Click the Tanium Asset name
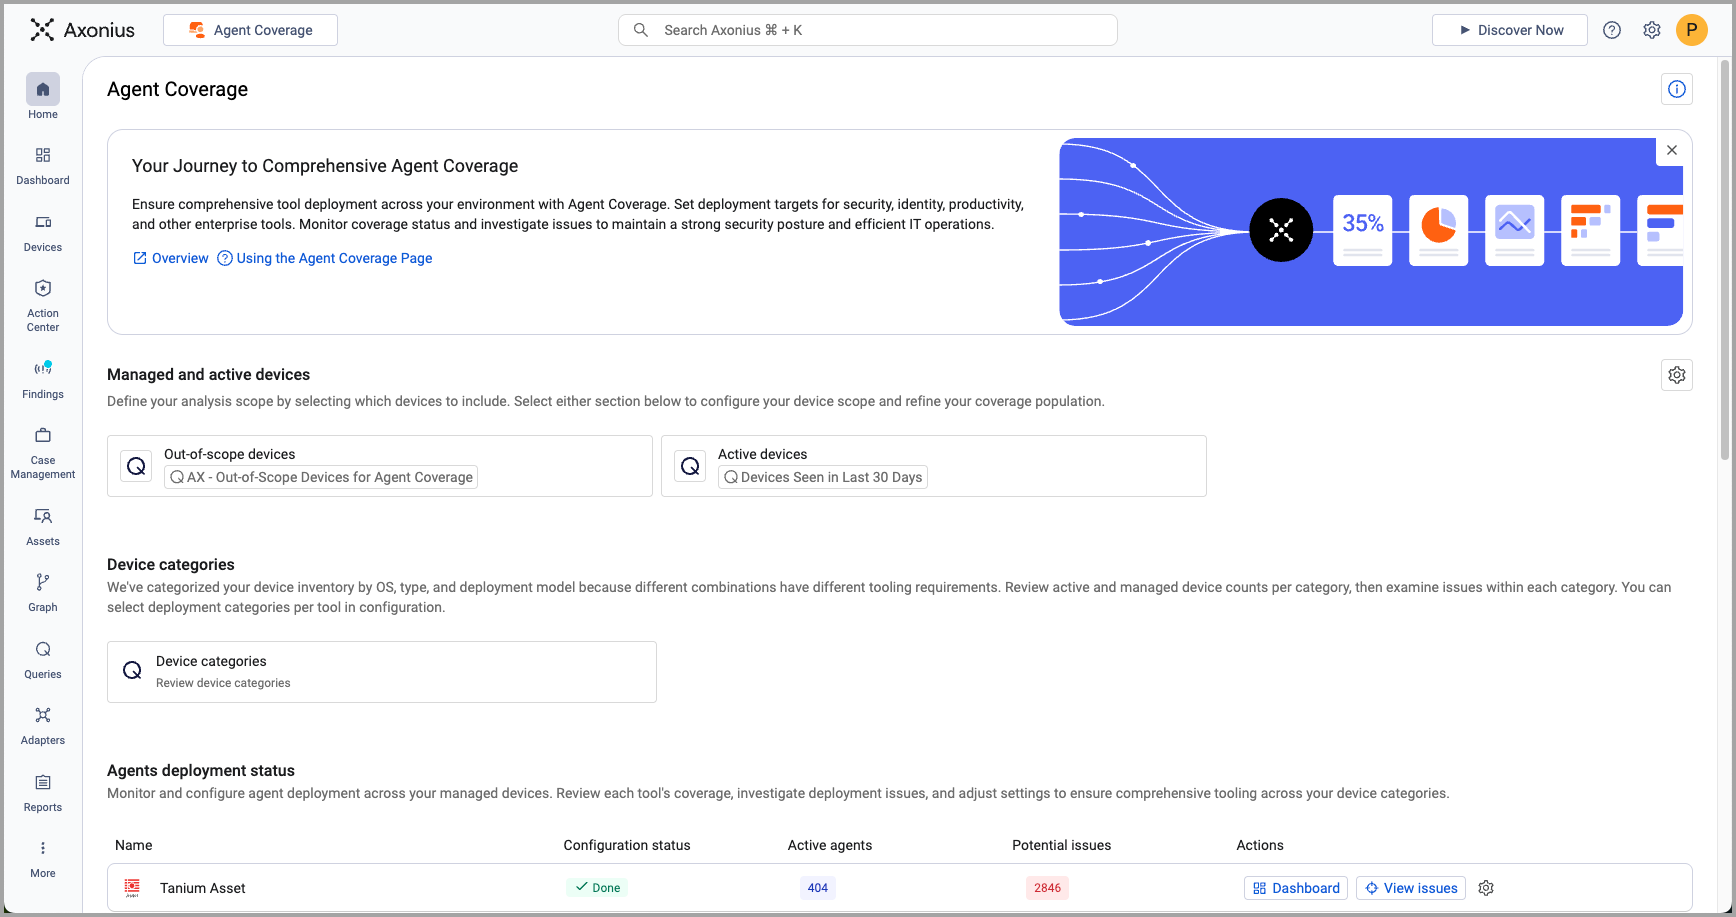The height and width of the screenshot is (917, 1736). (203, 888)
